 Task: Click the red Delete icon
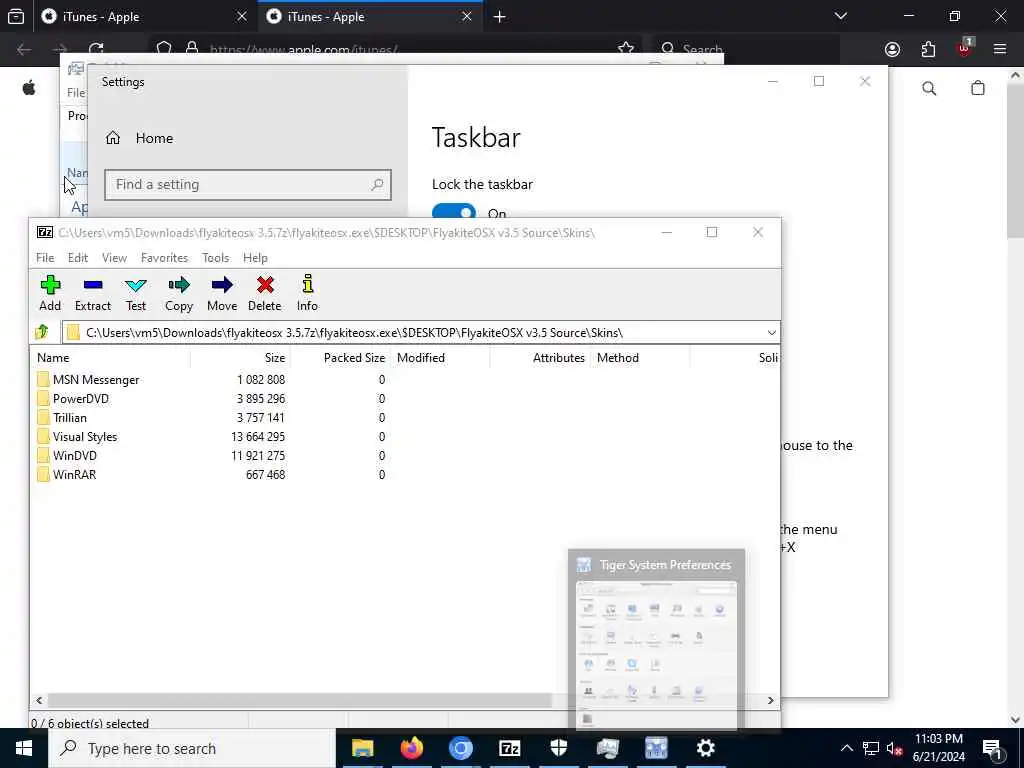click(264, 293)
